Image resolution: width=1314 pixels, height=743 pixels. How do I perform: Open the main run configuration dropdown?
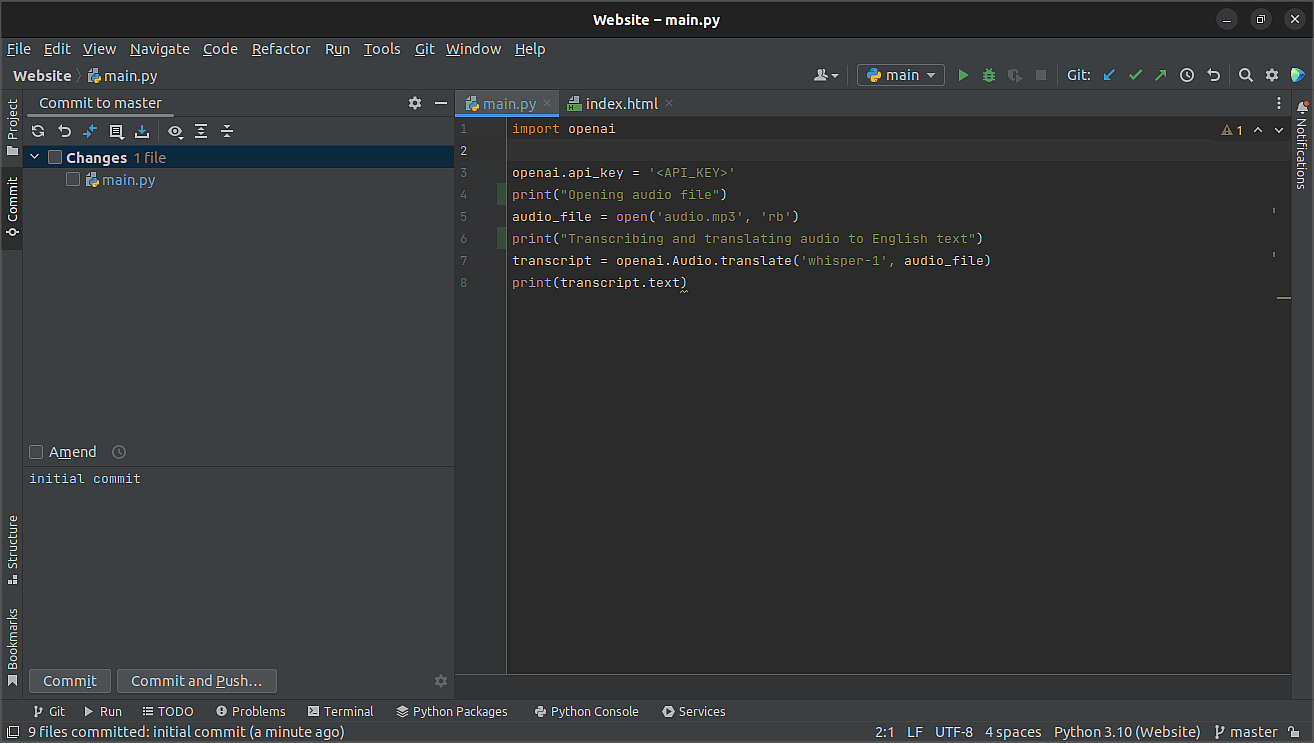coord(901,75)
